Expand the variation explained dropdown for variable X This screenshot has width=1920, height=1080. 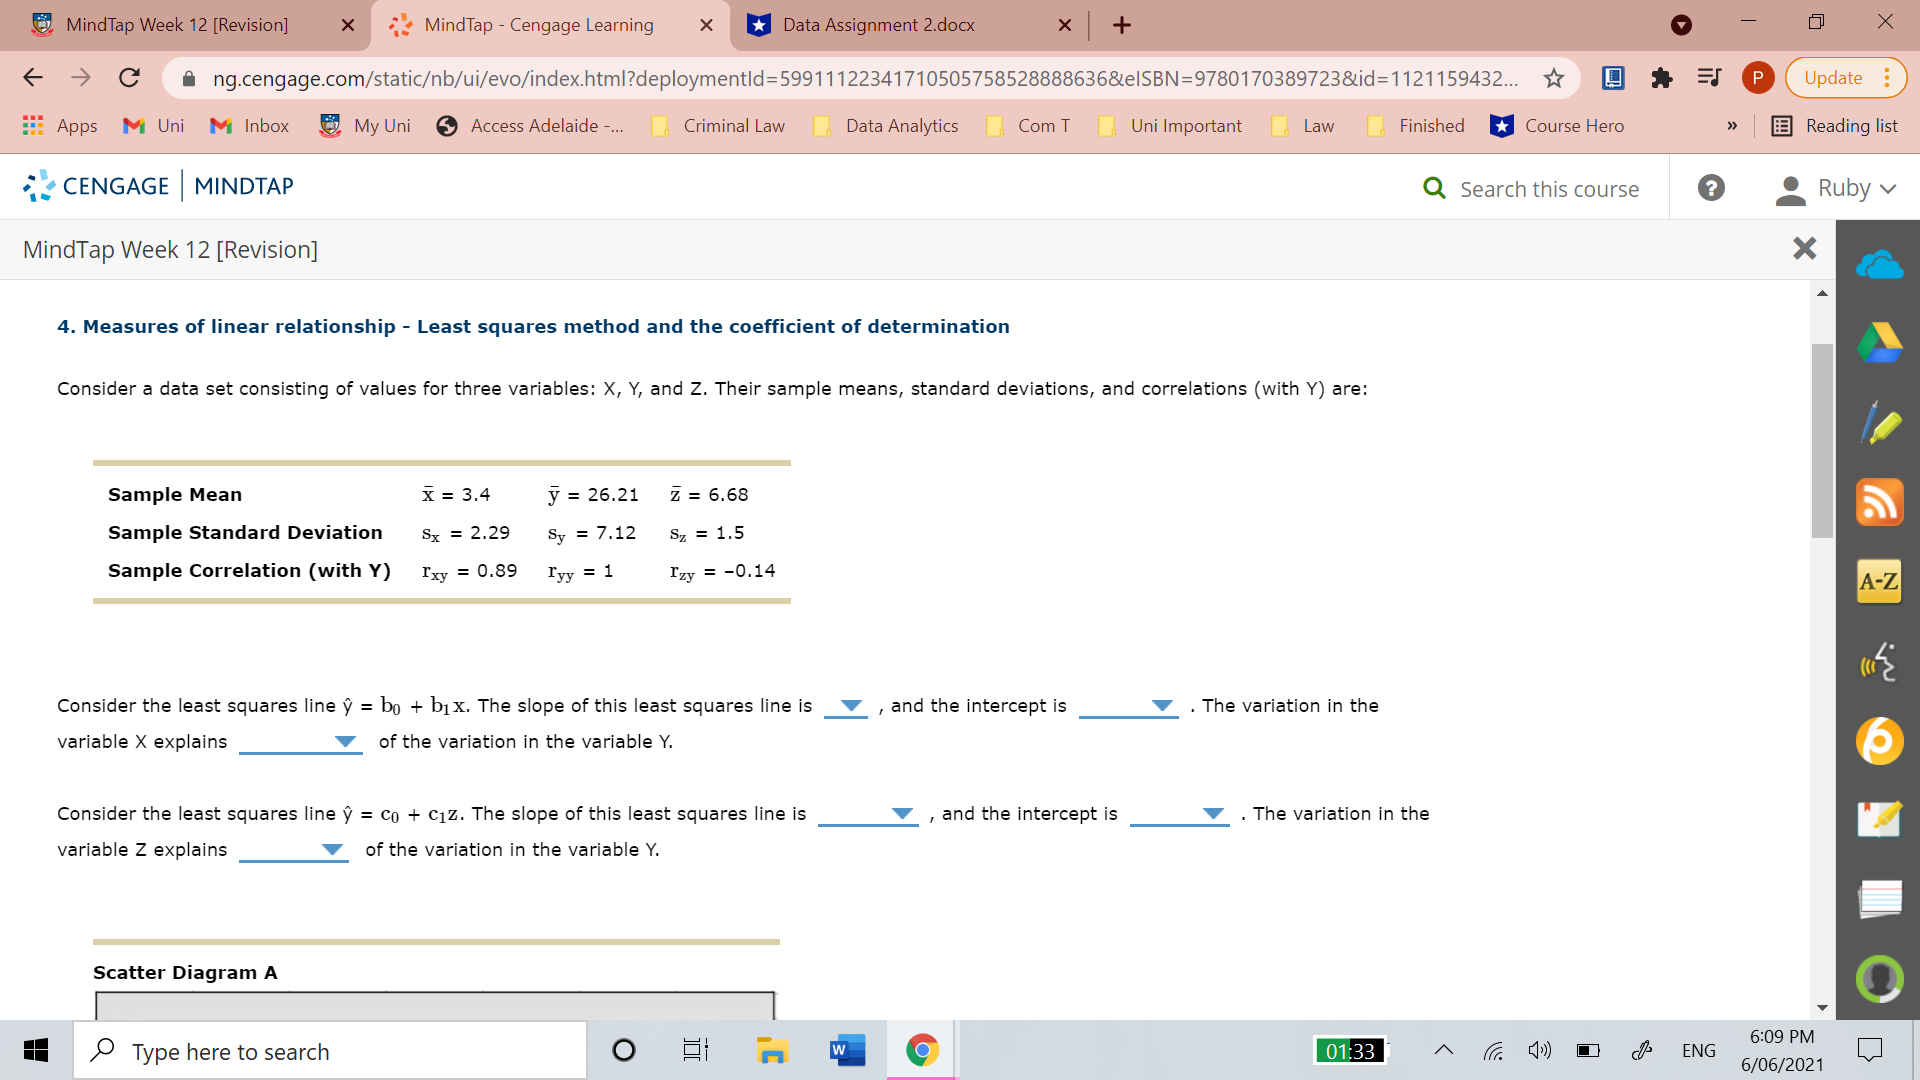coord(345,743)
